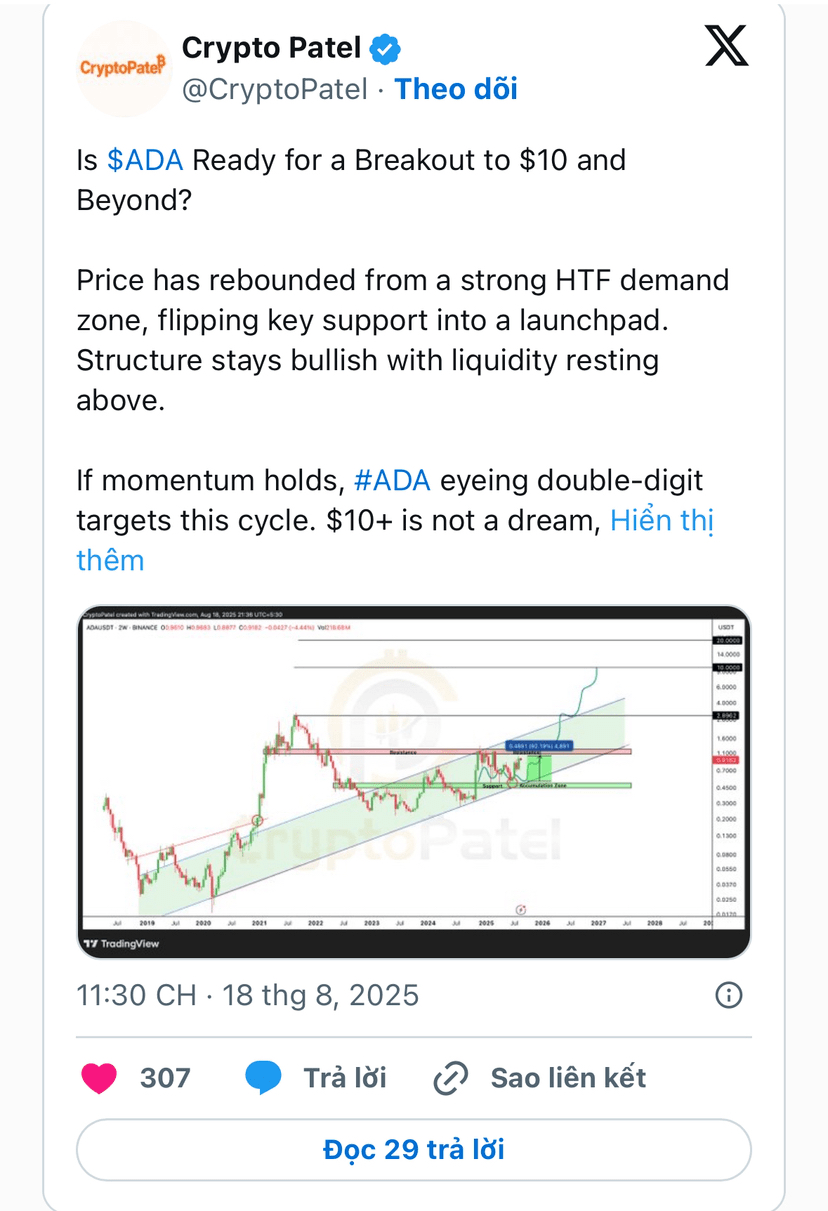Viewport: 828px width, 1211px height.
Task: Click Sao liên kết copy link text
Action: 568,1078
